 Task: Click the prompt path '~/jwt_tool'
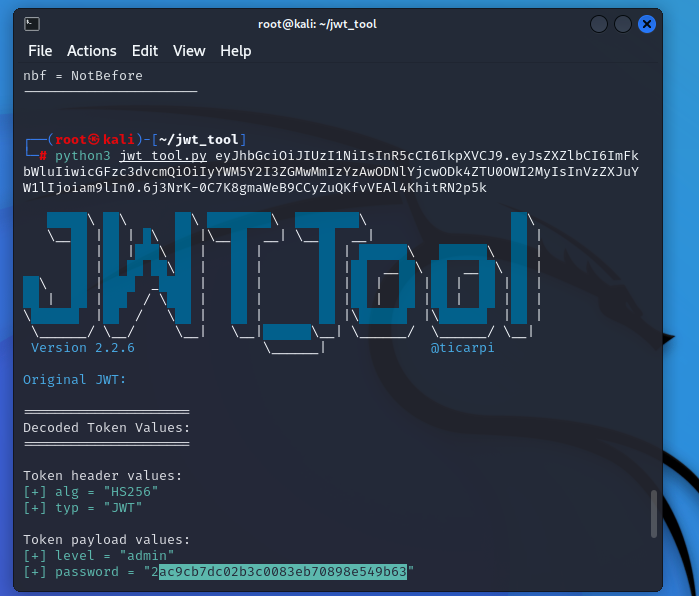pos(198,140)
